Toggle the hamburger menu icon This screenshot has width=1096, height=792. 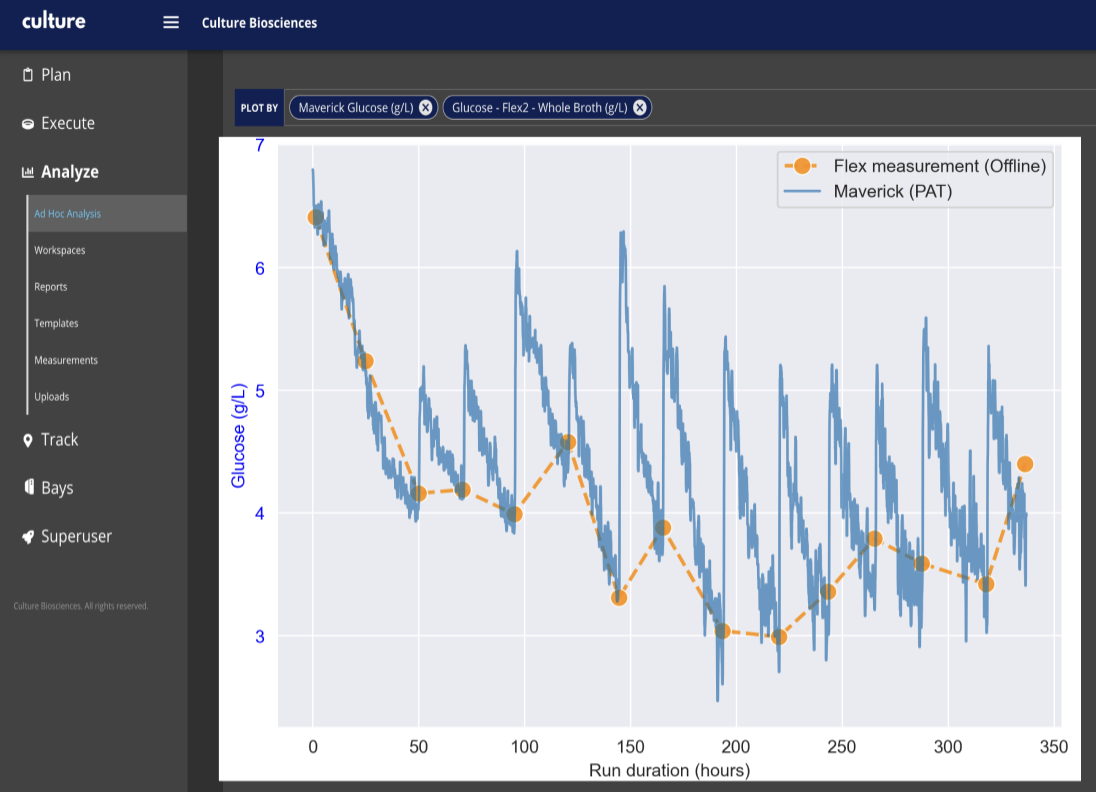[171, 23]
